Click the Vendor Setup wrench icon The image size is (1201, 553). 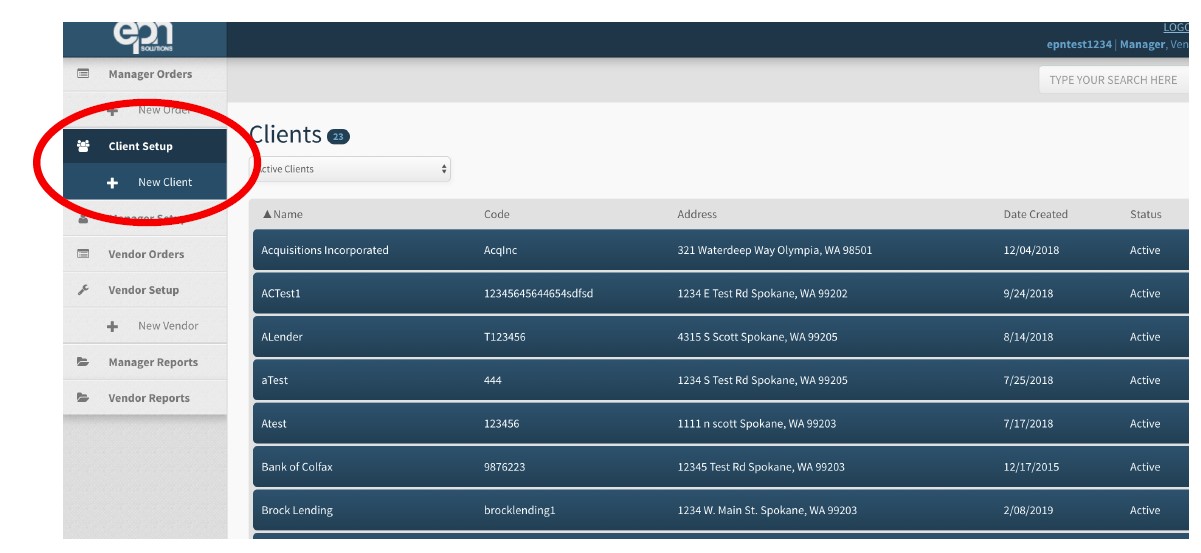coord(83,290)
